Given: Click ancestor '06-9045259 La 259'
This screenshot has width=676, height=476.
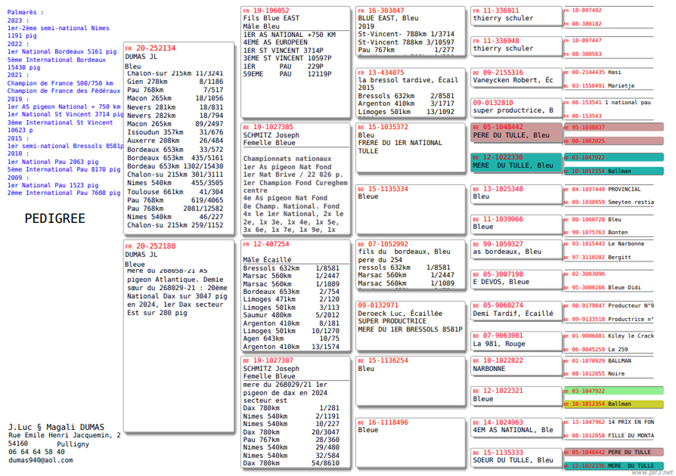Looking at the screenshot, I should click(x=596, y=349).
